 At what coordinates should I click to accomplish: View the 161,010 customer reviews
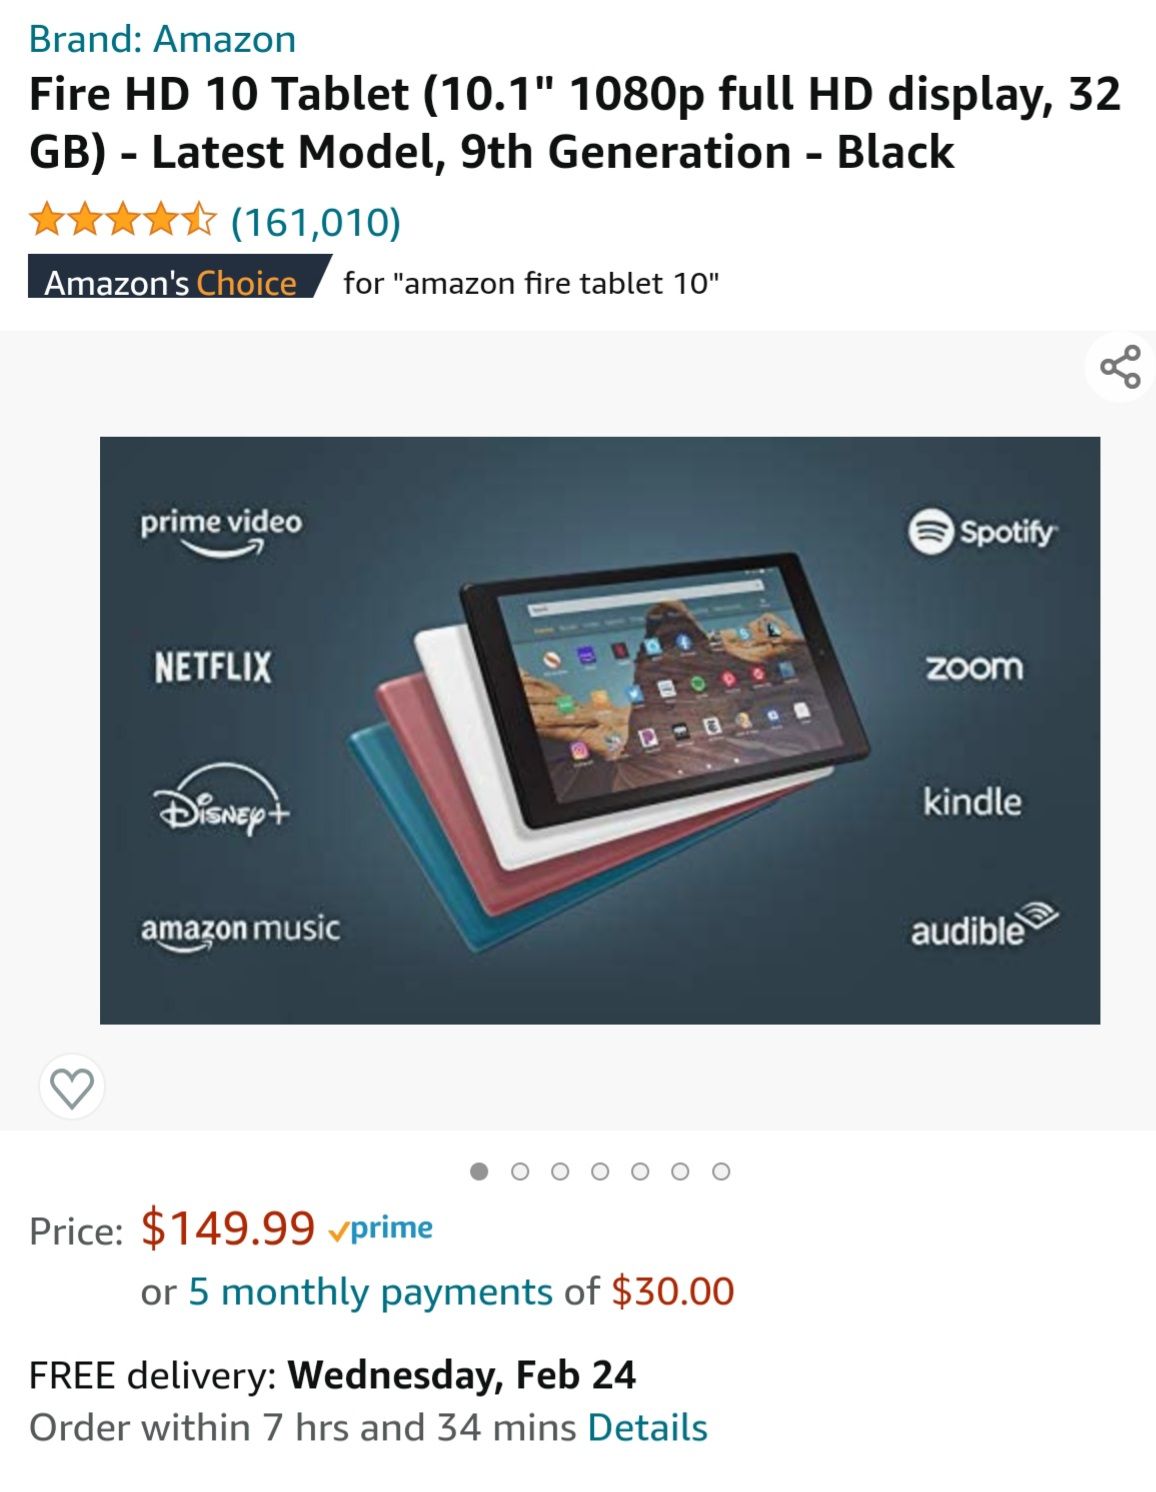coord(316,222)
